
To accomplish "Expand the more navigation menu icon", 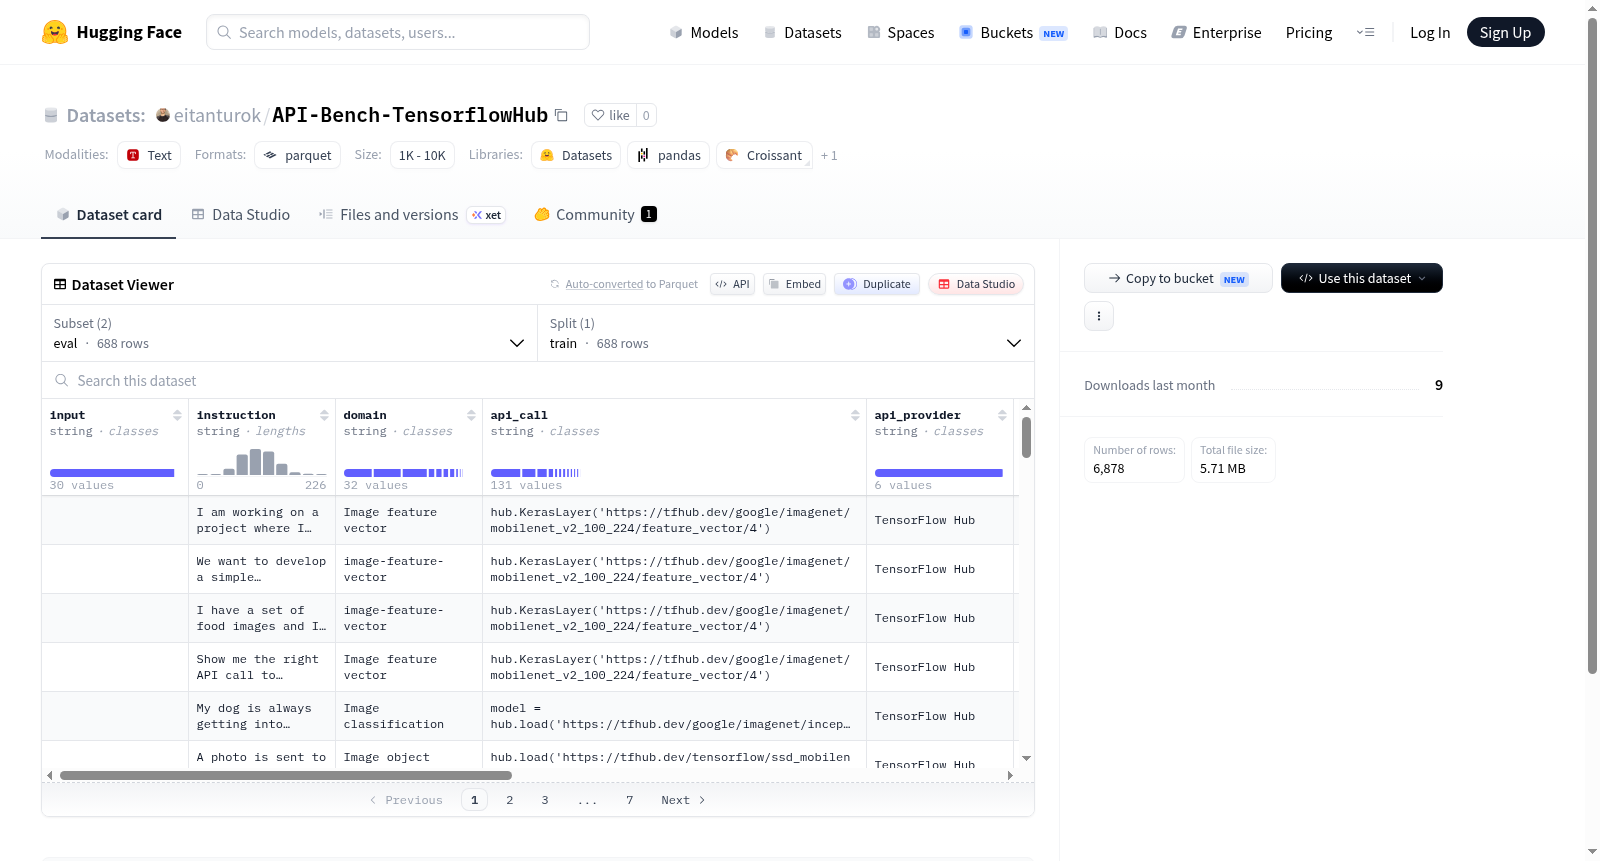I will [x=1365, y=33].
